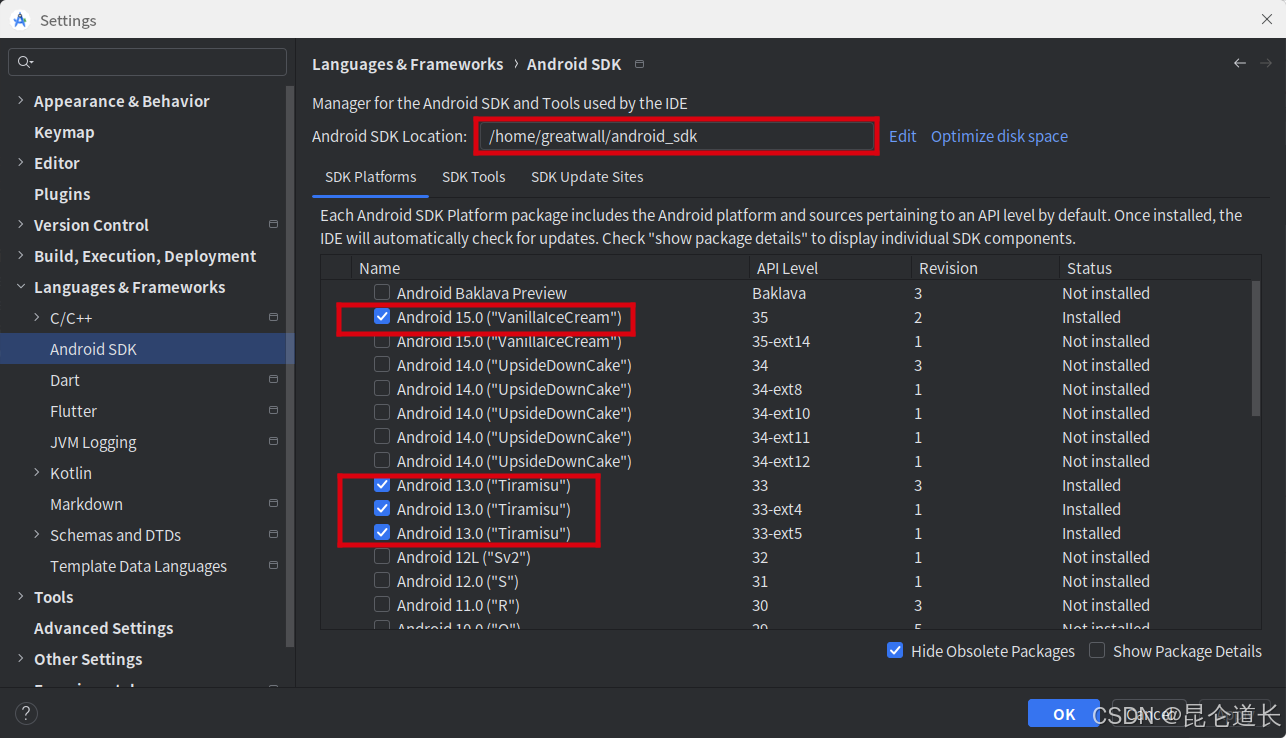Check Android 14.0 UpsideDownCake API 34 checkbox
This screenshot has width=1286, height=738.
pyautogui.click(x=382, y=365)
